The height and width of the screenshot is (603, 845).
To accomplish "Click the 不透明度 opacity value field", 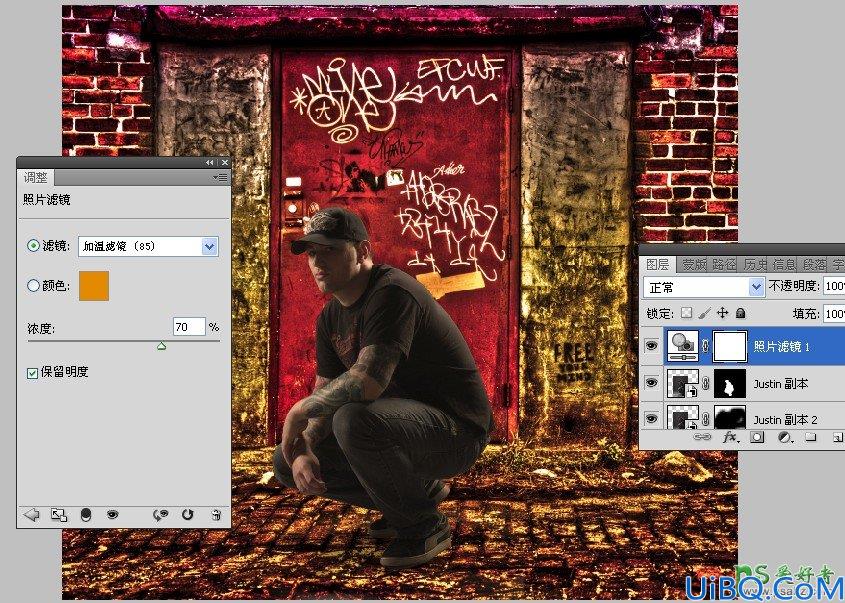I will (x=834, y=286).
